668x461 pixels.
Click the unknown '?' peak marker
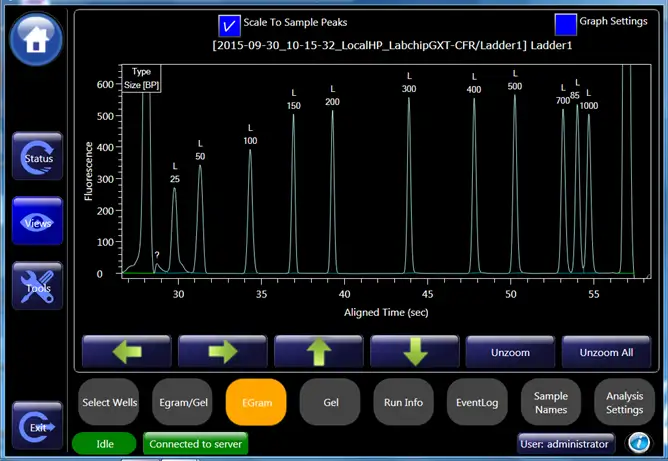point(157,255)
